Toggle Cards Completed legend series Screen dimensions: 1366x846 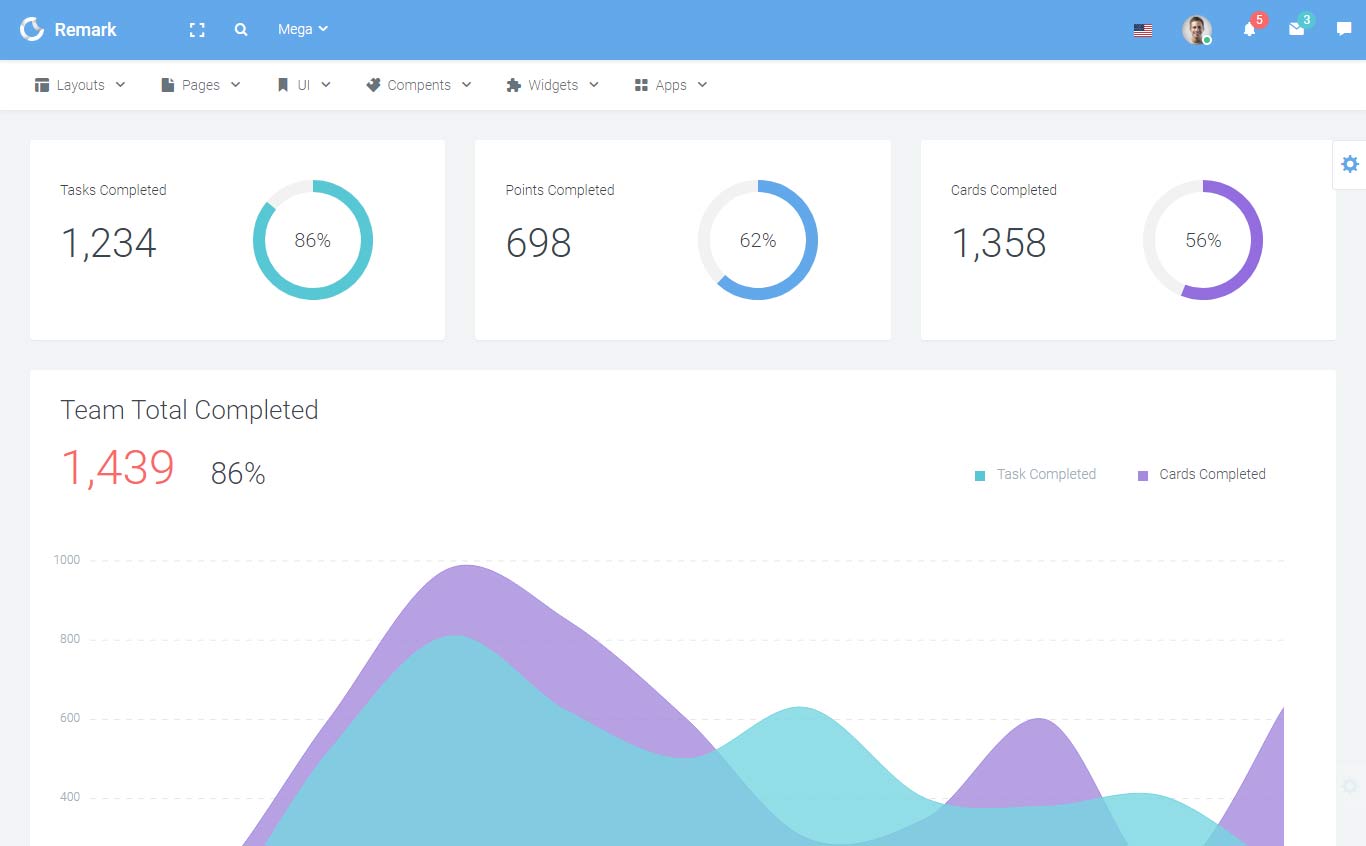pos(1212,474)
